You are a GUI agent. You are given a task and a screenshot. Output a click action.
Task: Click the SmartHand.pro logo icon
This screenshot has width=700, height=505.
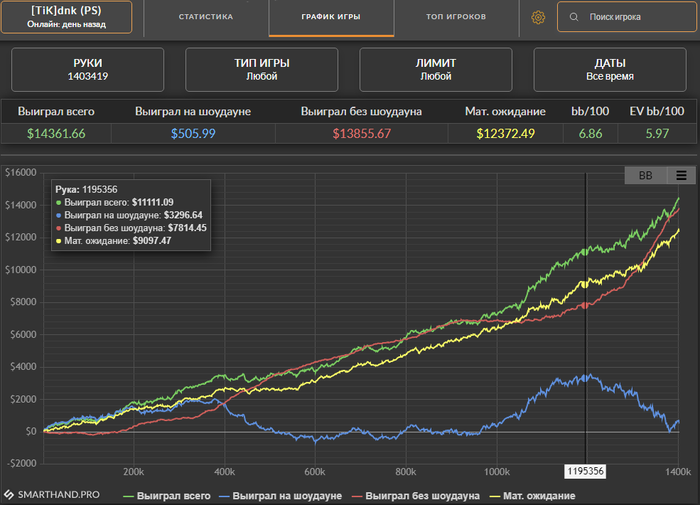pyautogui.click(x=8, y=494)
